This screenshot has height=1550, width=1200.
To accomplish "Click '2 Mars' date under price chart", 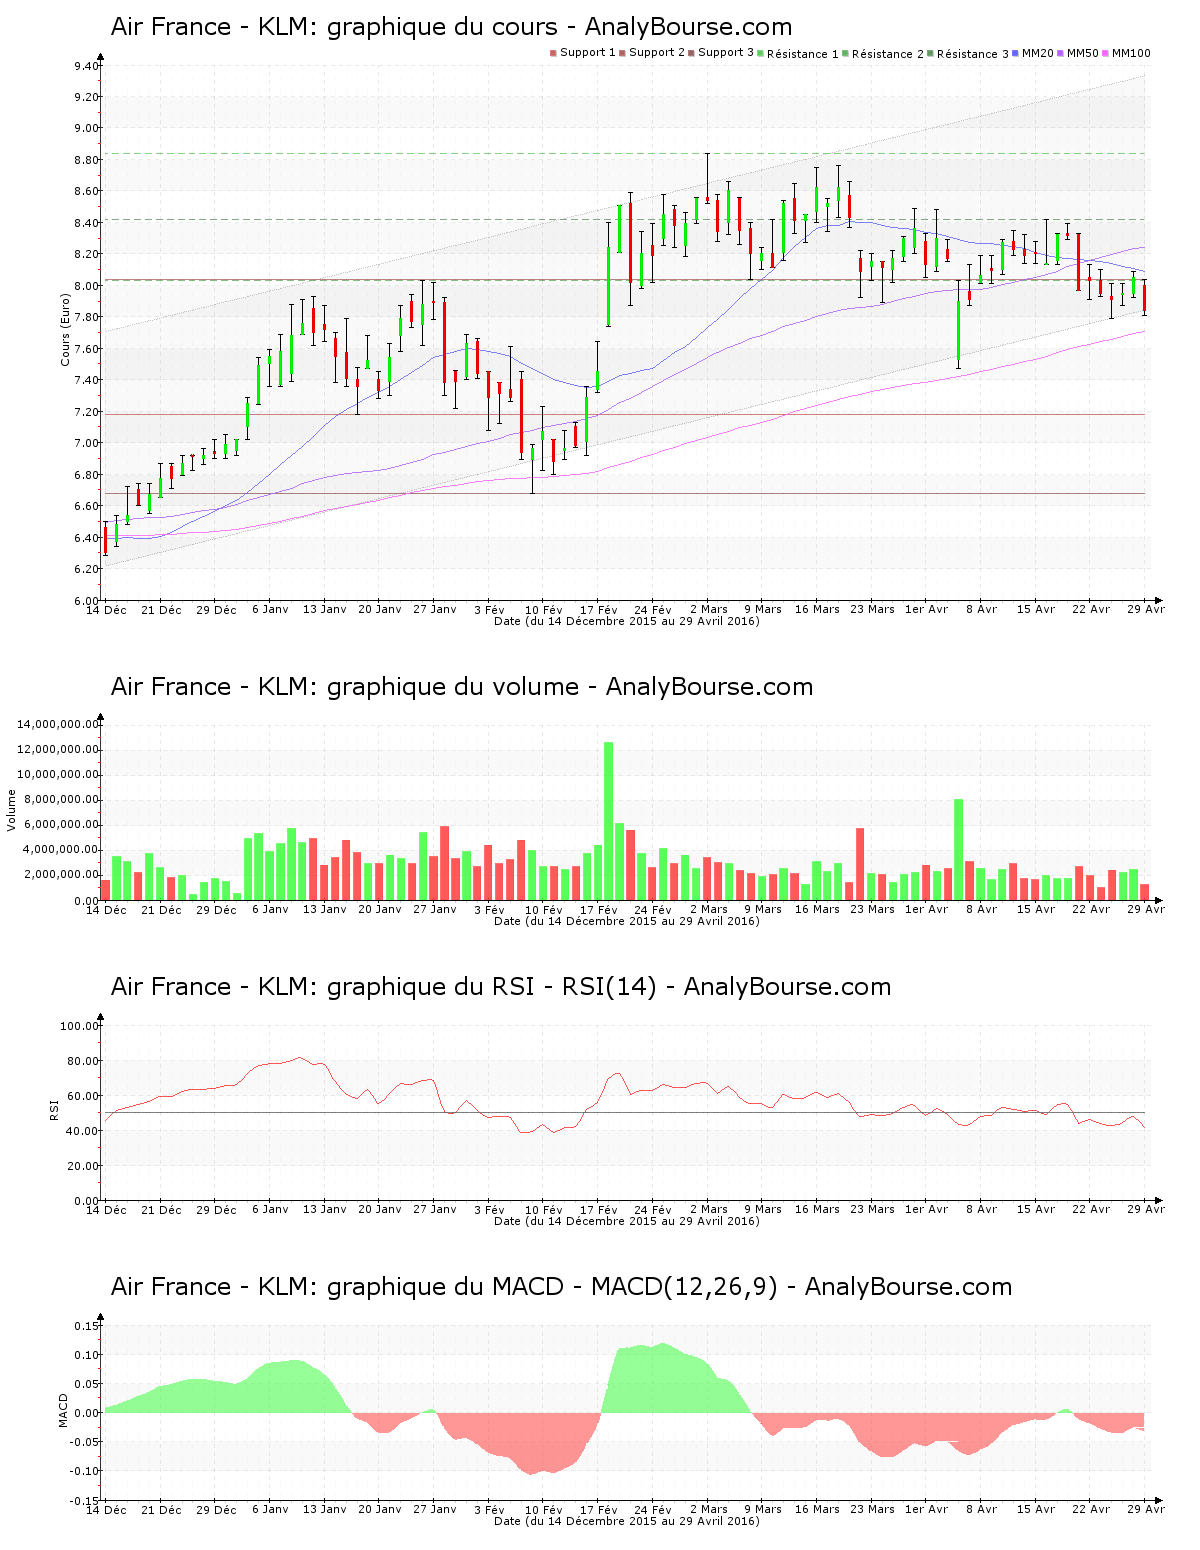I will [709, 610].
